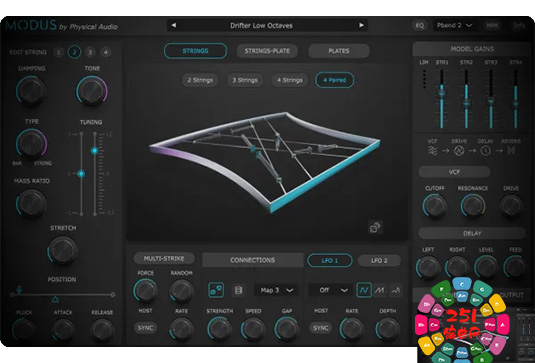Click the STR3 gain slider
Viewport: 535px width, 363px height.
click(491, 99)
